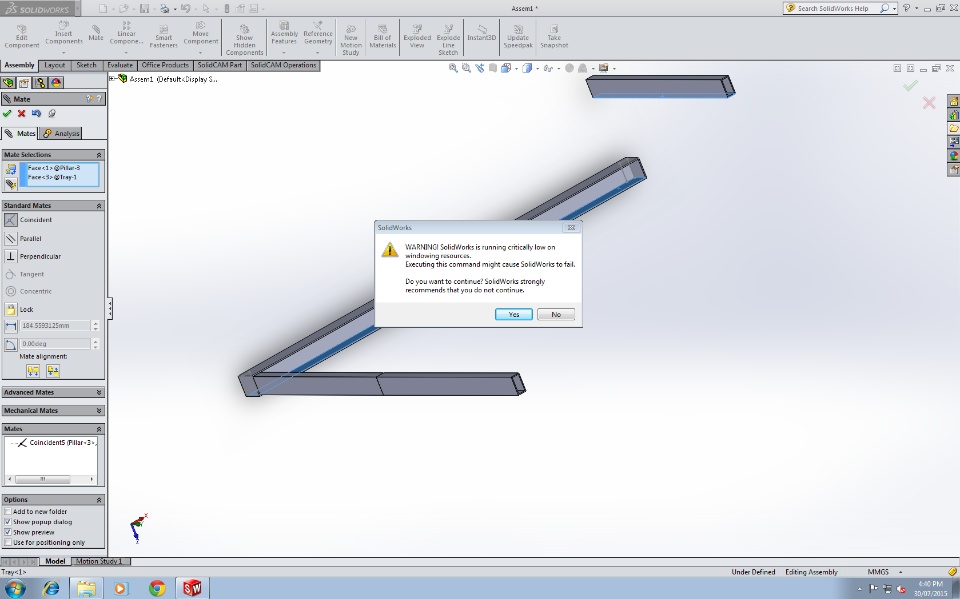Select the Tangent mate icon
This screenshot has width=960, height=599.
(x=10, y=274)
